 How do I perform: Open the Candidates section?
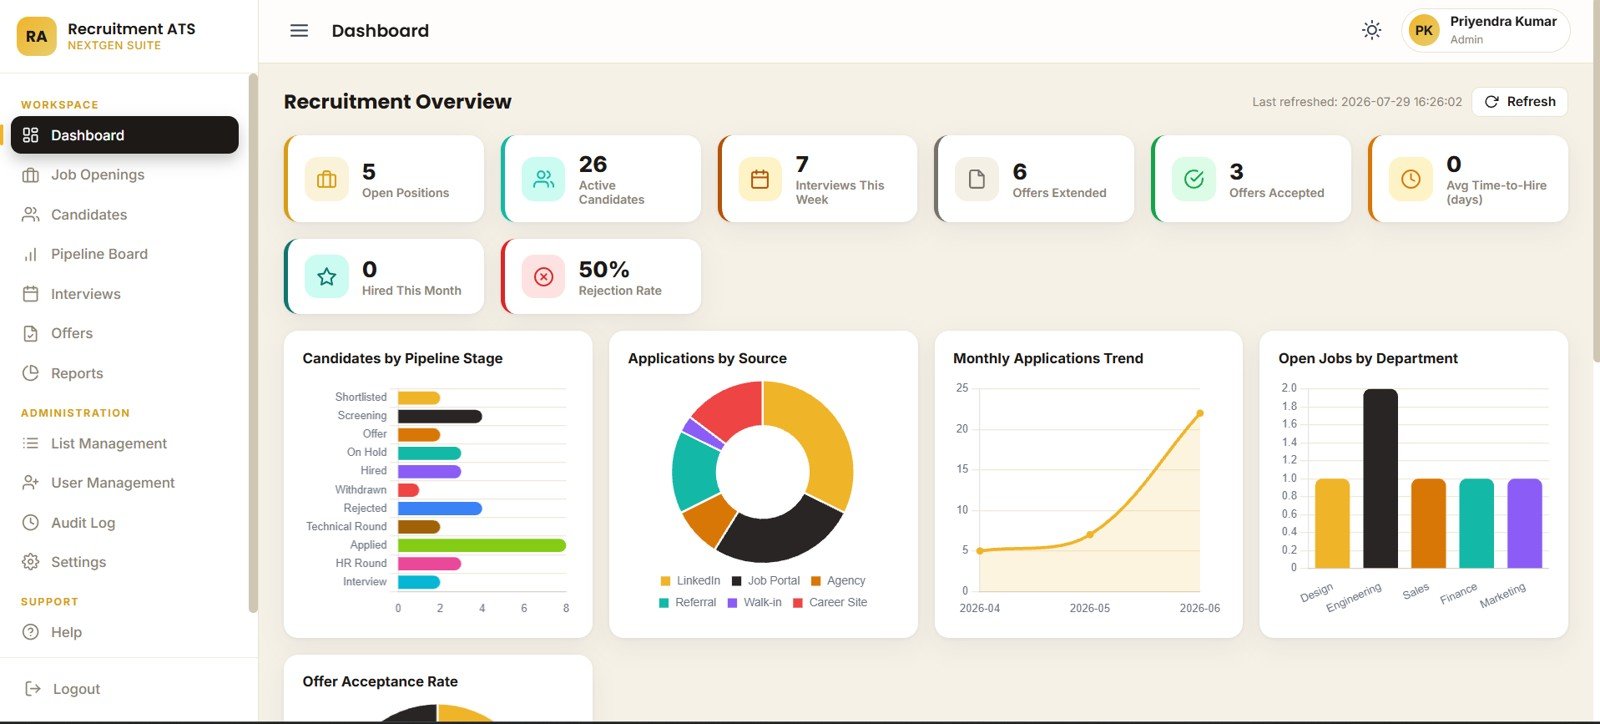89,214
